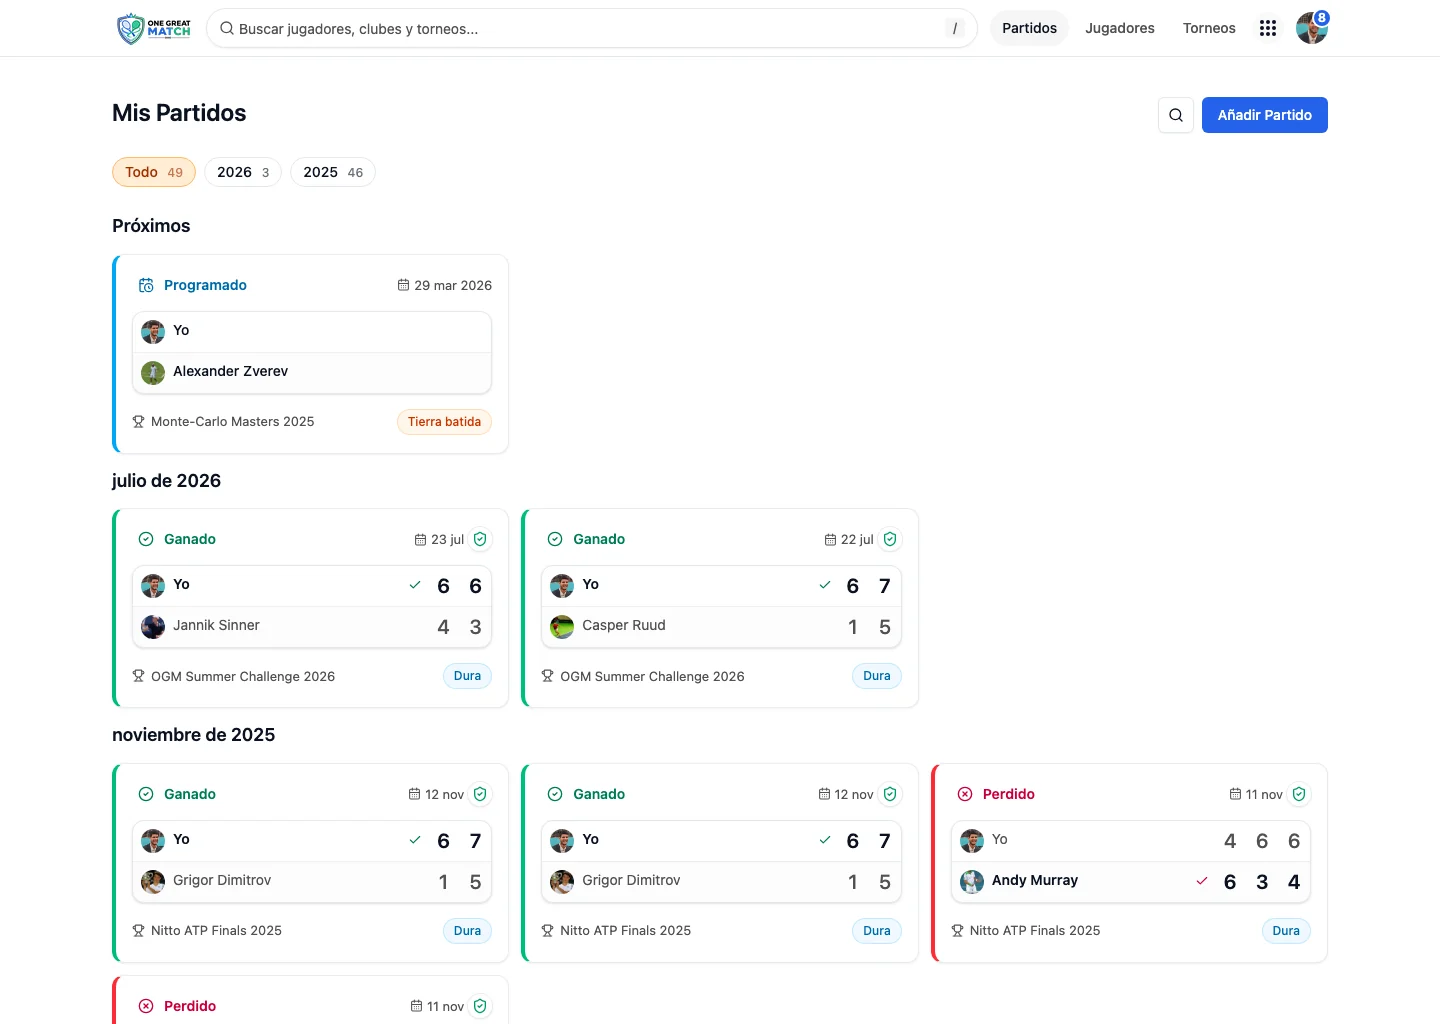This screenshot has height=1024, width=1440.
Task: Click the Programado calendar-clock status icon
Action: (x=146, y=285)
